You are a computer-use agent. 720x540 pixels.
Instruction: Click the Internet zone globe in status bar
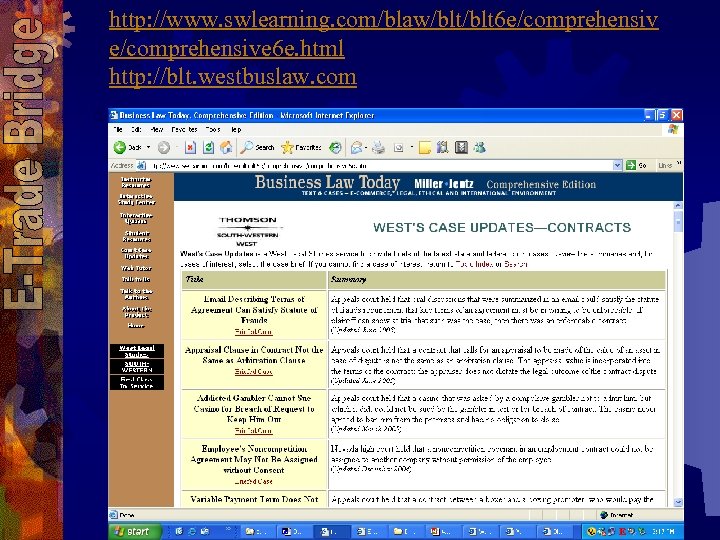tap(604, 515)
